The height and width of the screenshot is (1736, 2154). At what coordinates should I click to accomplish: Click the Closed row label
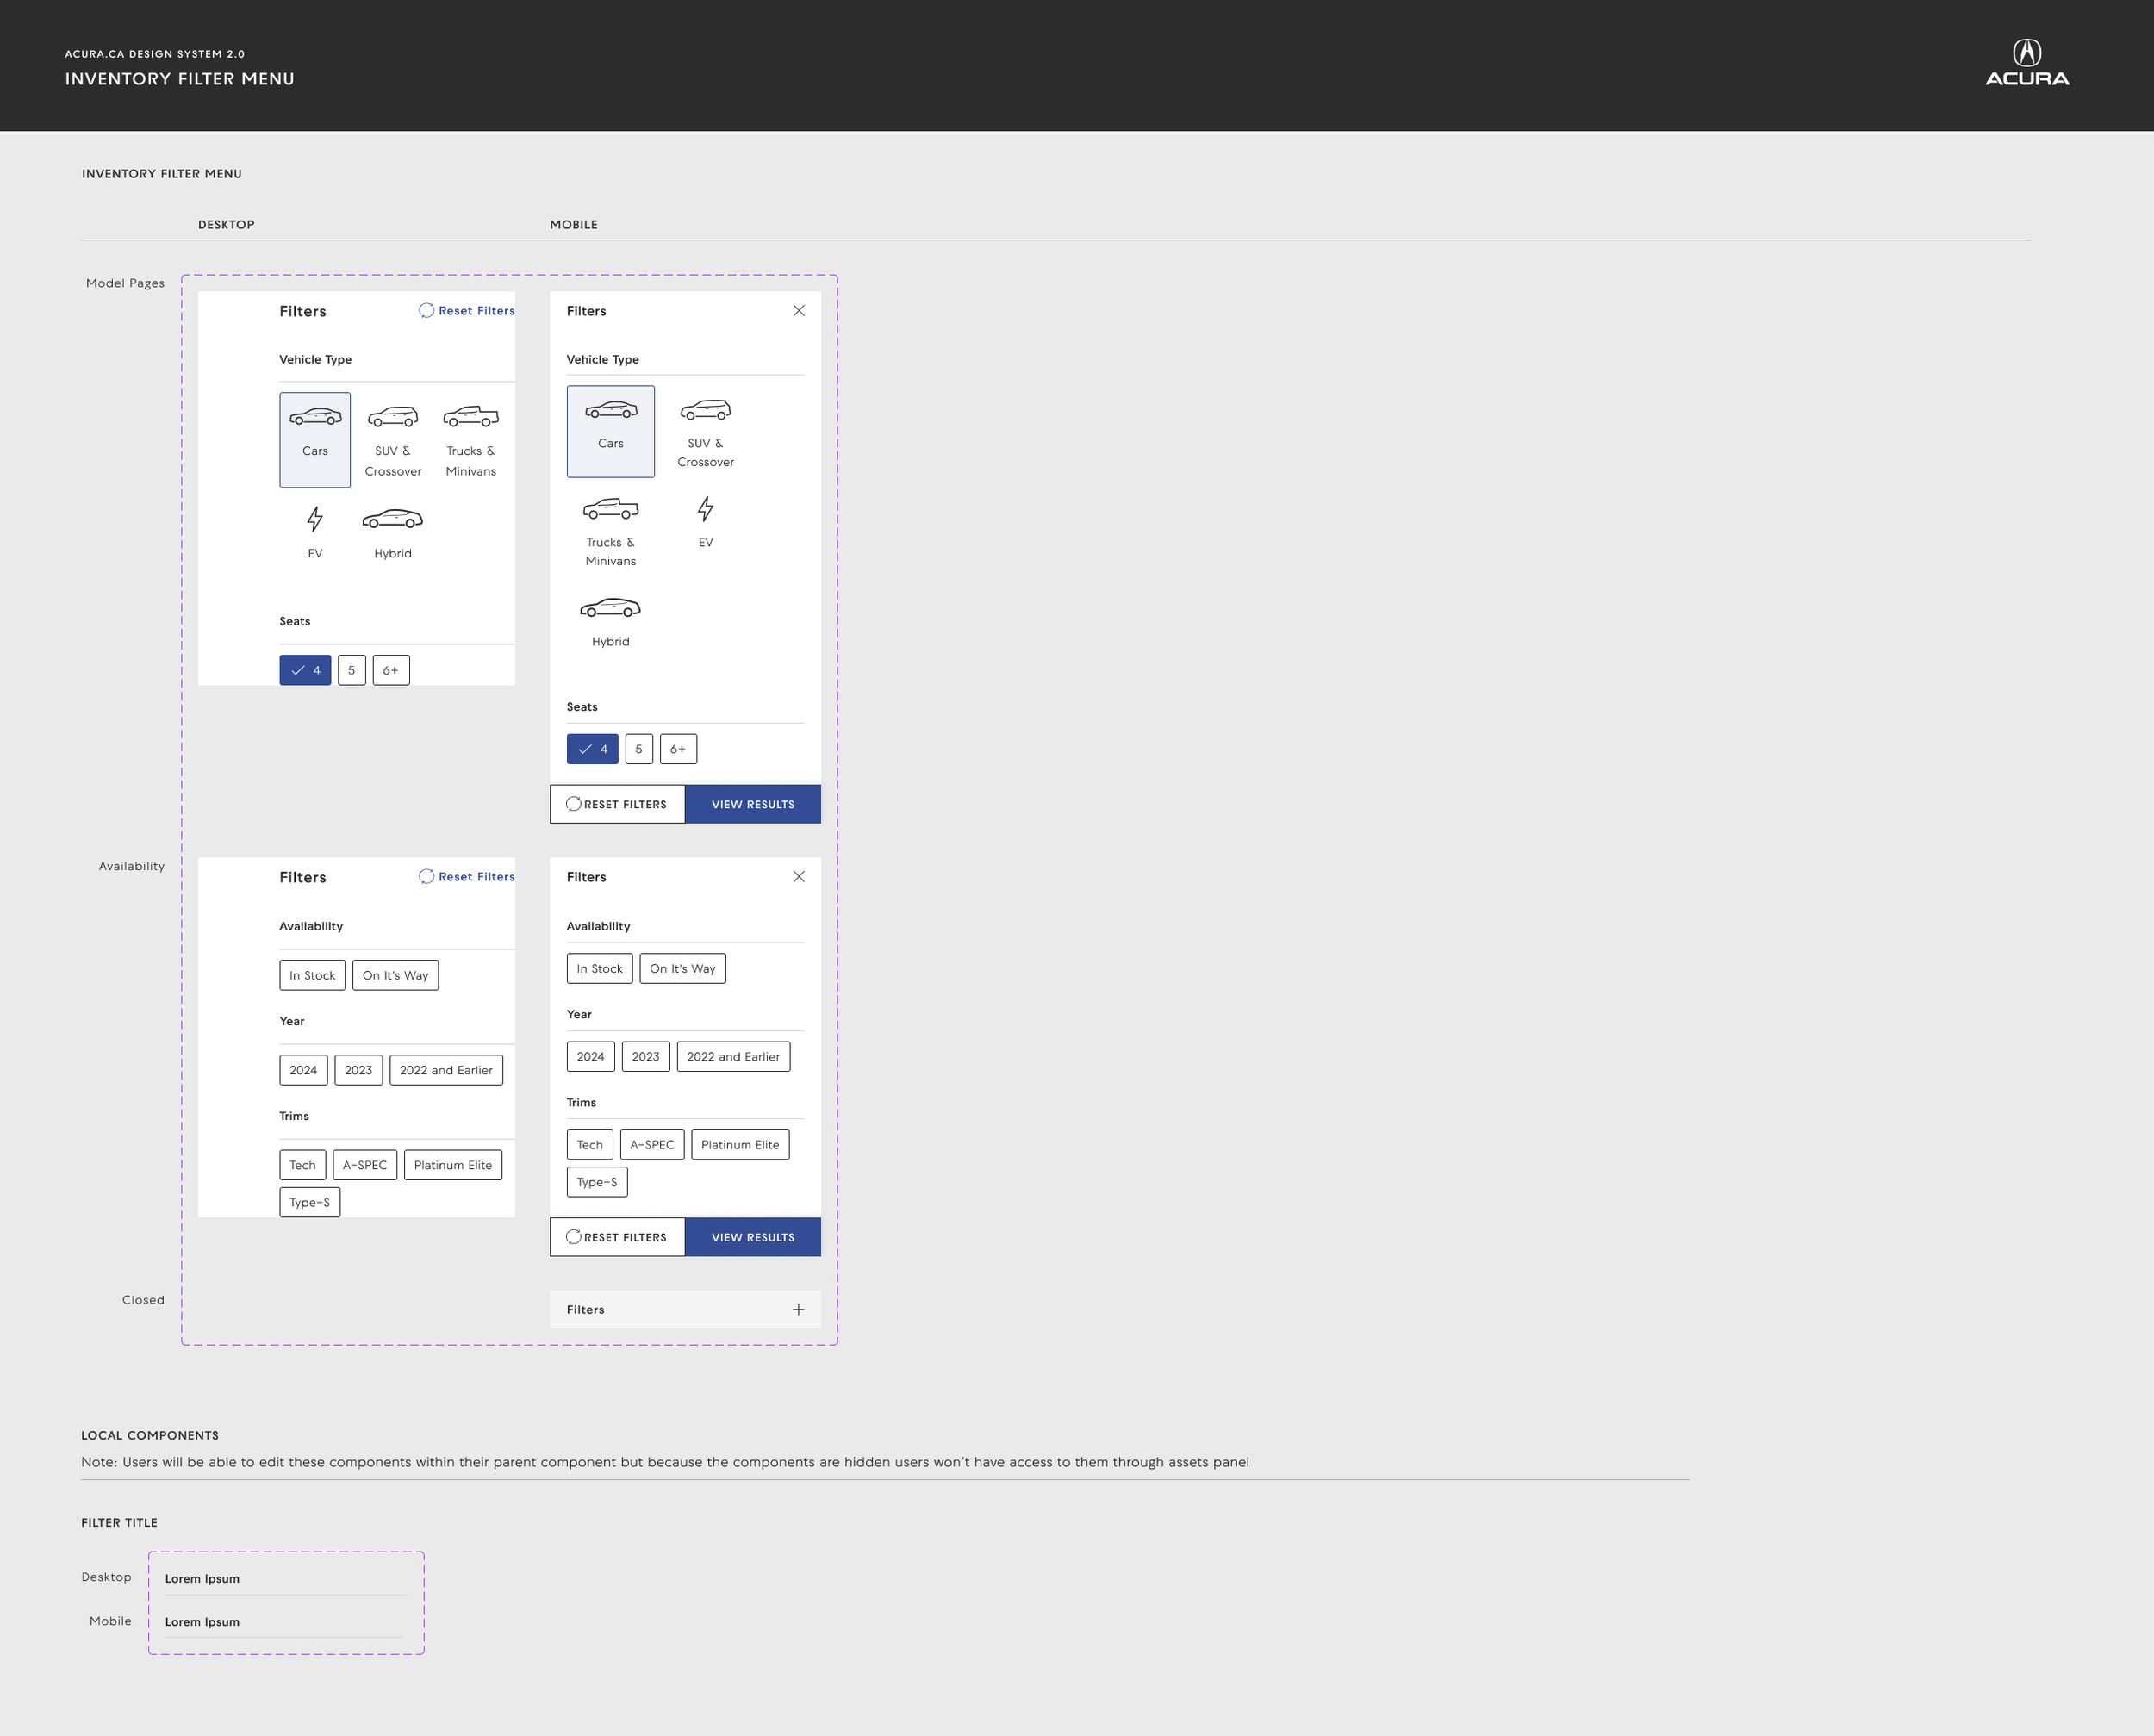point(143,1300)
